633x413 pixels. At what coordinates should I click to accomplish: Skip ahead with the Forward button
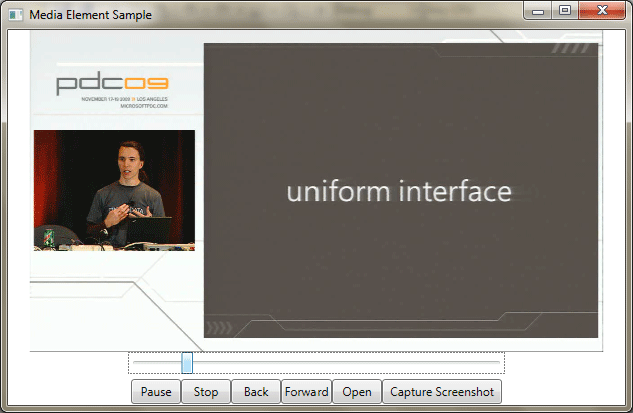coord(306,392)
